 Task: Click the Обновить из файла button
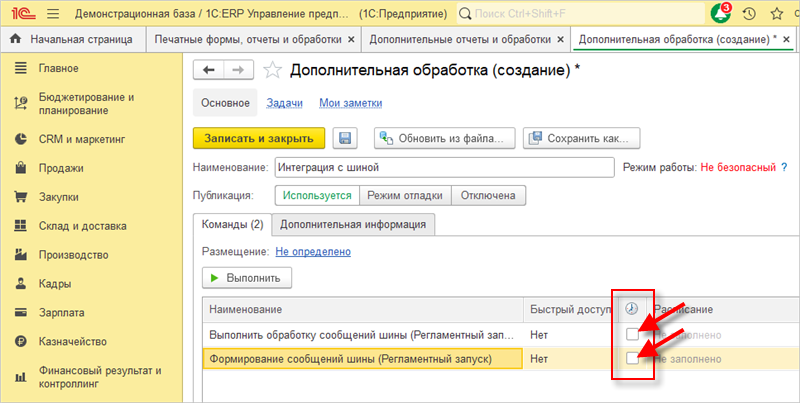tap(446, 138)
